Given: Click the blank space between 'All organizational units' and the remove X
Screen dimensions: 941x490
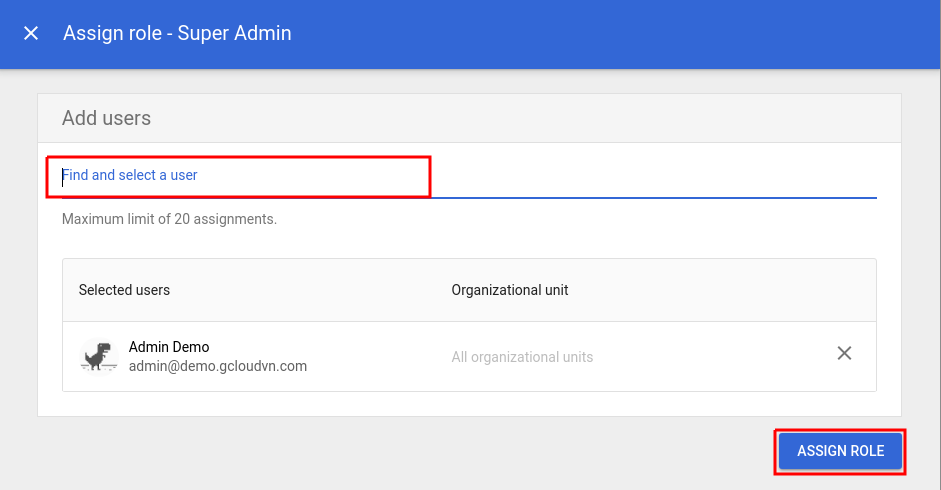Looking at the screenshot, I should coord(710,357).
